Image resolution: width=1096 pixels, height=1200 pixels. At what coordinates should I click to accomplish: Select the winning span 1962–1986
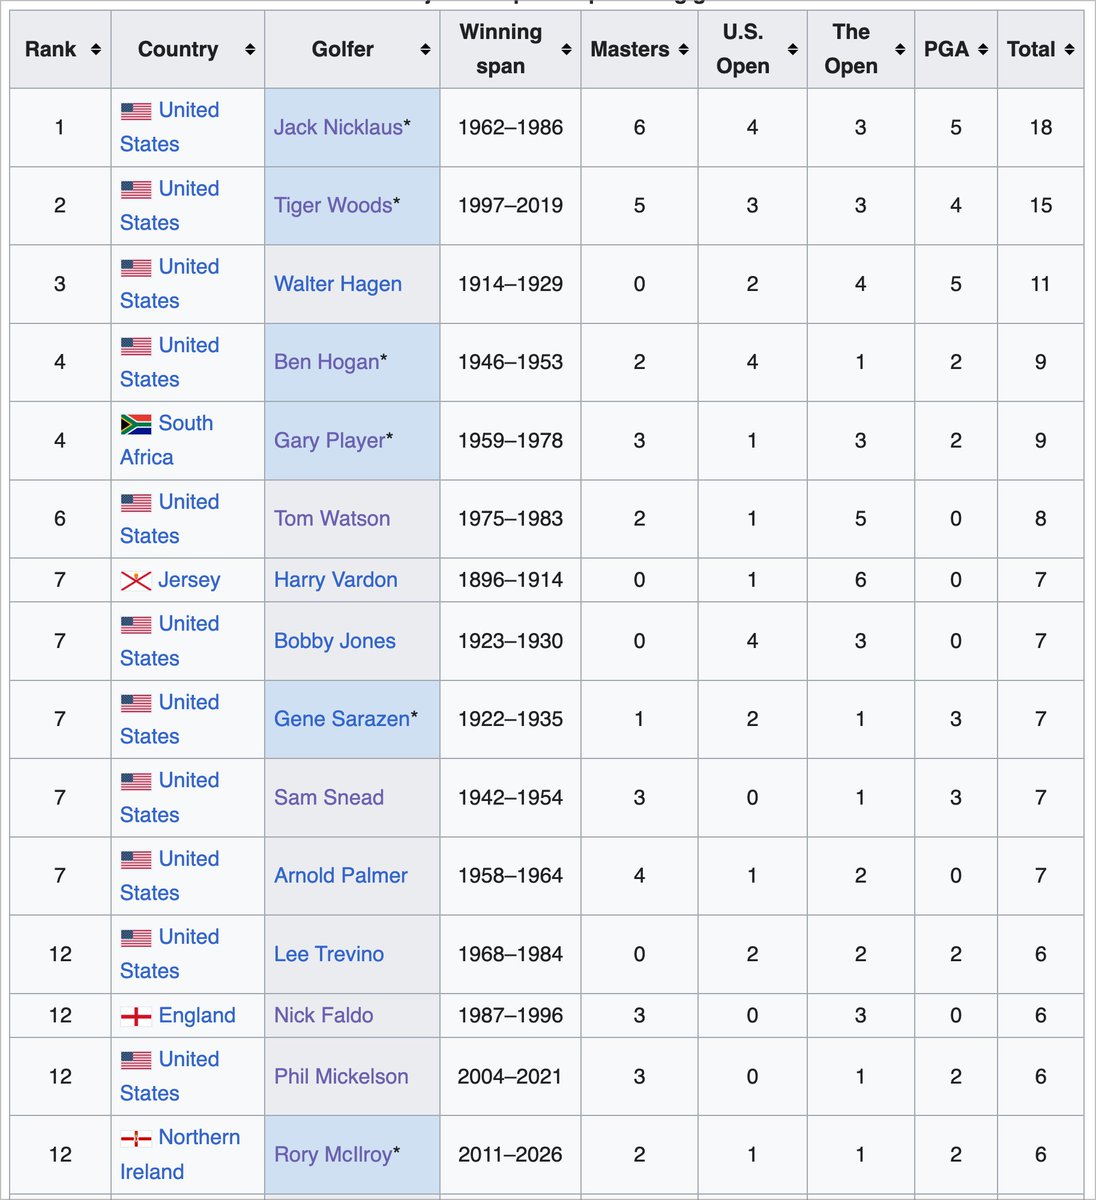click(x=510, y=127)
